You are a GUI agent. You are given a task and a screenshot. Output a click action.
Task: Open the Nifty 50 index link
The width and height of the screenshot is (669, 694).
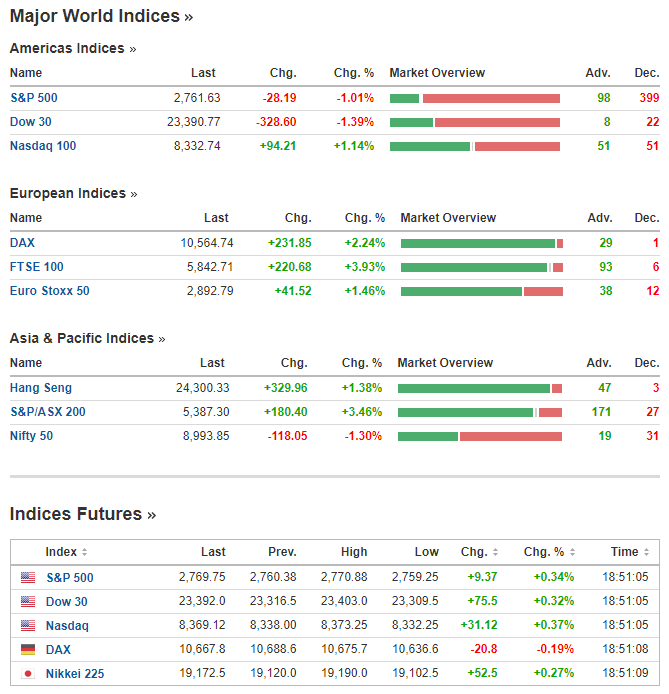pyautogui.click(x=31, y=436)
